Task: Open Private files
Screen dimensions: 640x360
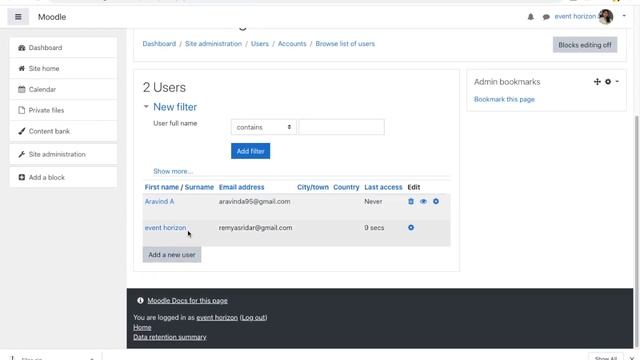Action: [63, 110]
